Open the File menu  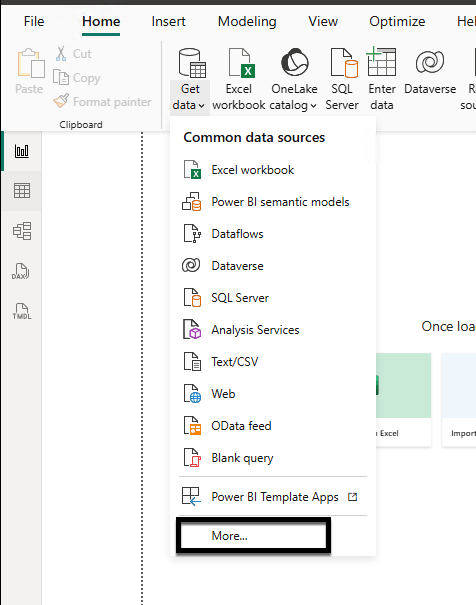click(x=34, y=22)
